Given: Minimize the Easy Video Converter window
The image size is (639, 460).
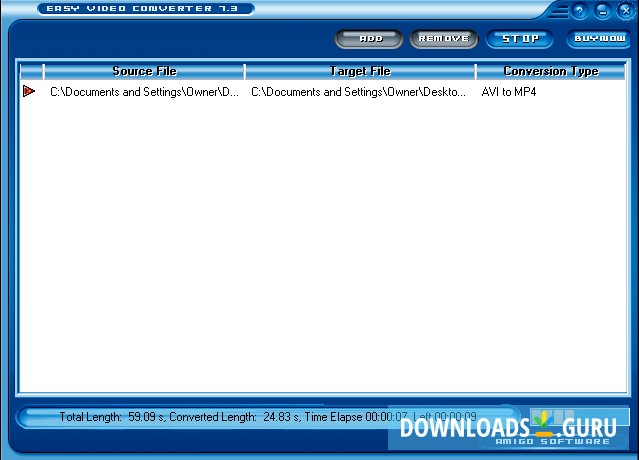Looking at the screenshot, I should pos(603,11).
